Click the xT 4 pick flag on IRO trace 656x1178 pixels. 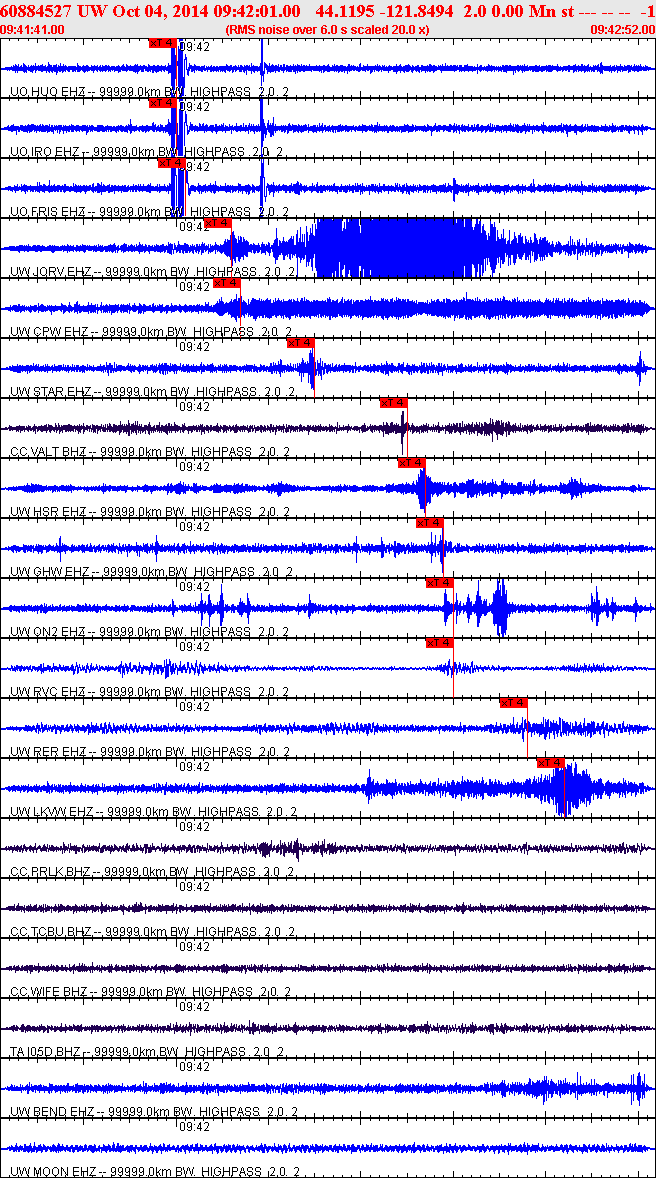[x=162, y=103]
